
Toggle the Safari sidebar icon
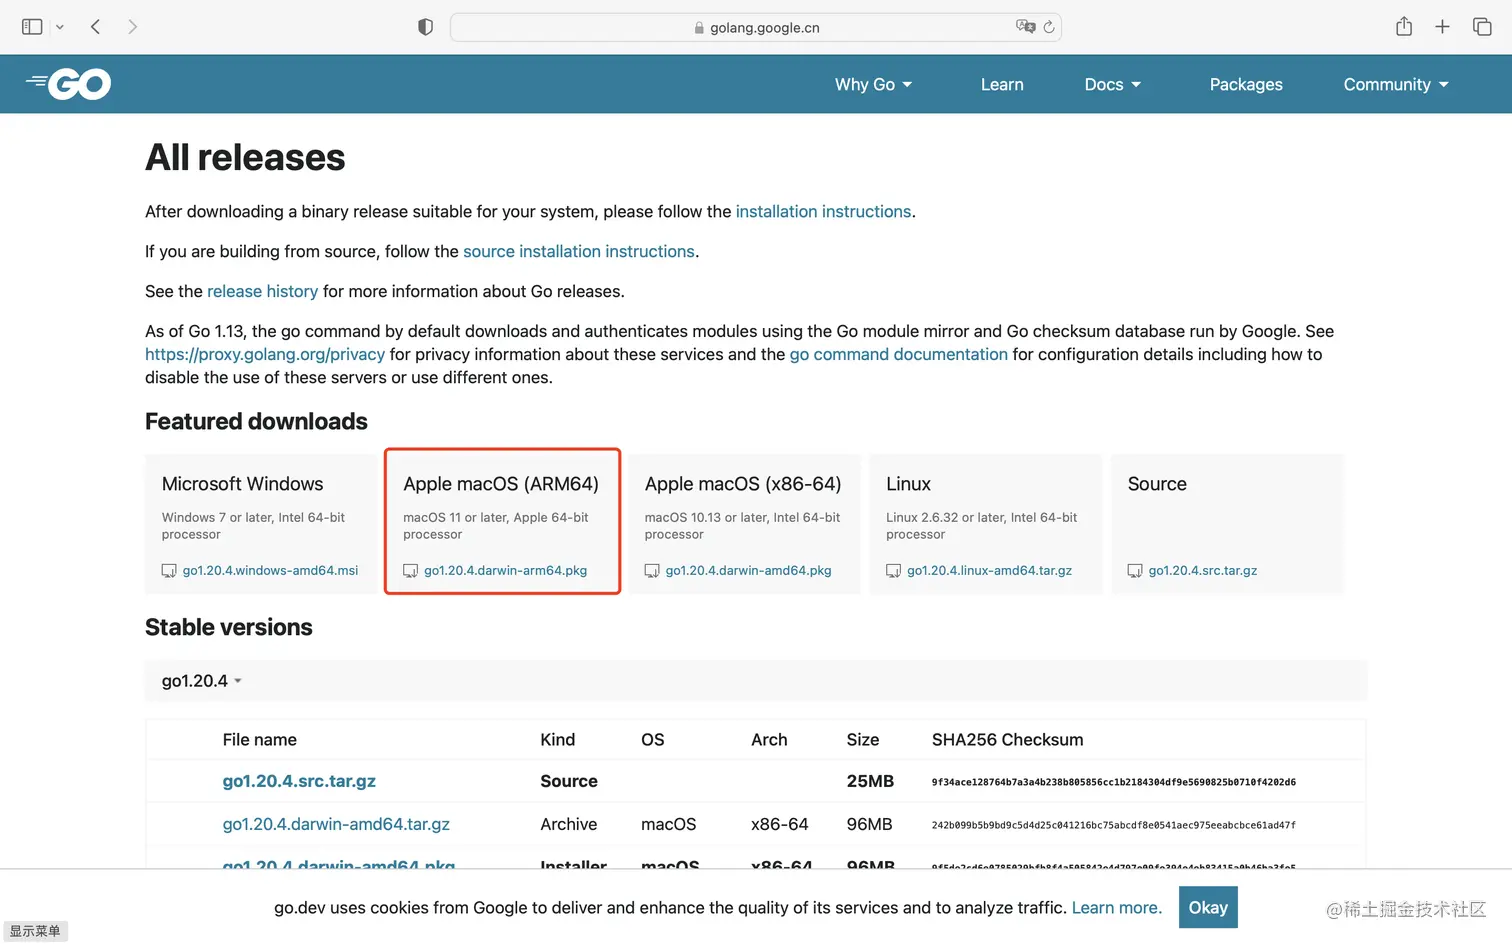(32, 27)
